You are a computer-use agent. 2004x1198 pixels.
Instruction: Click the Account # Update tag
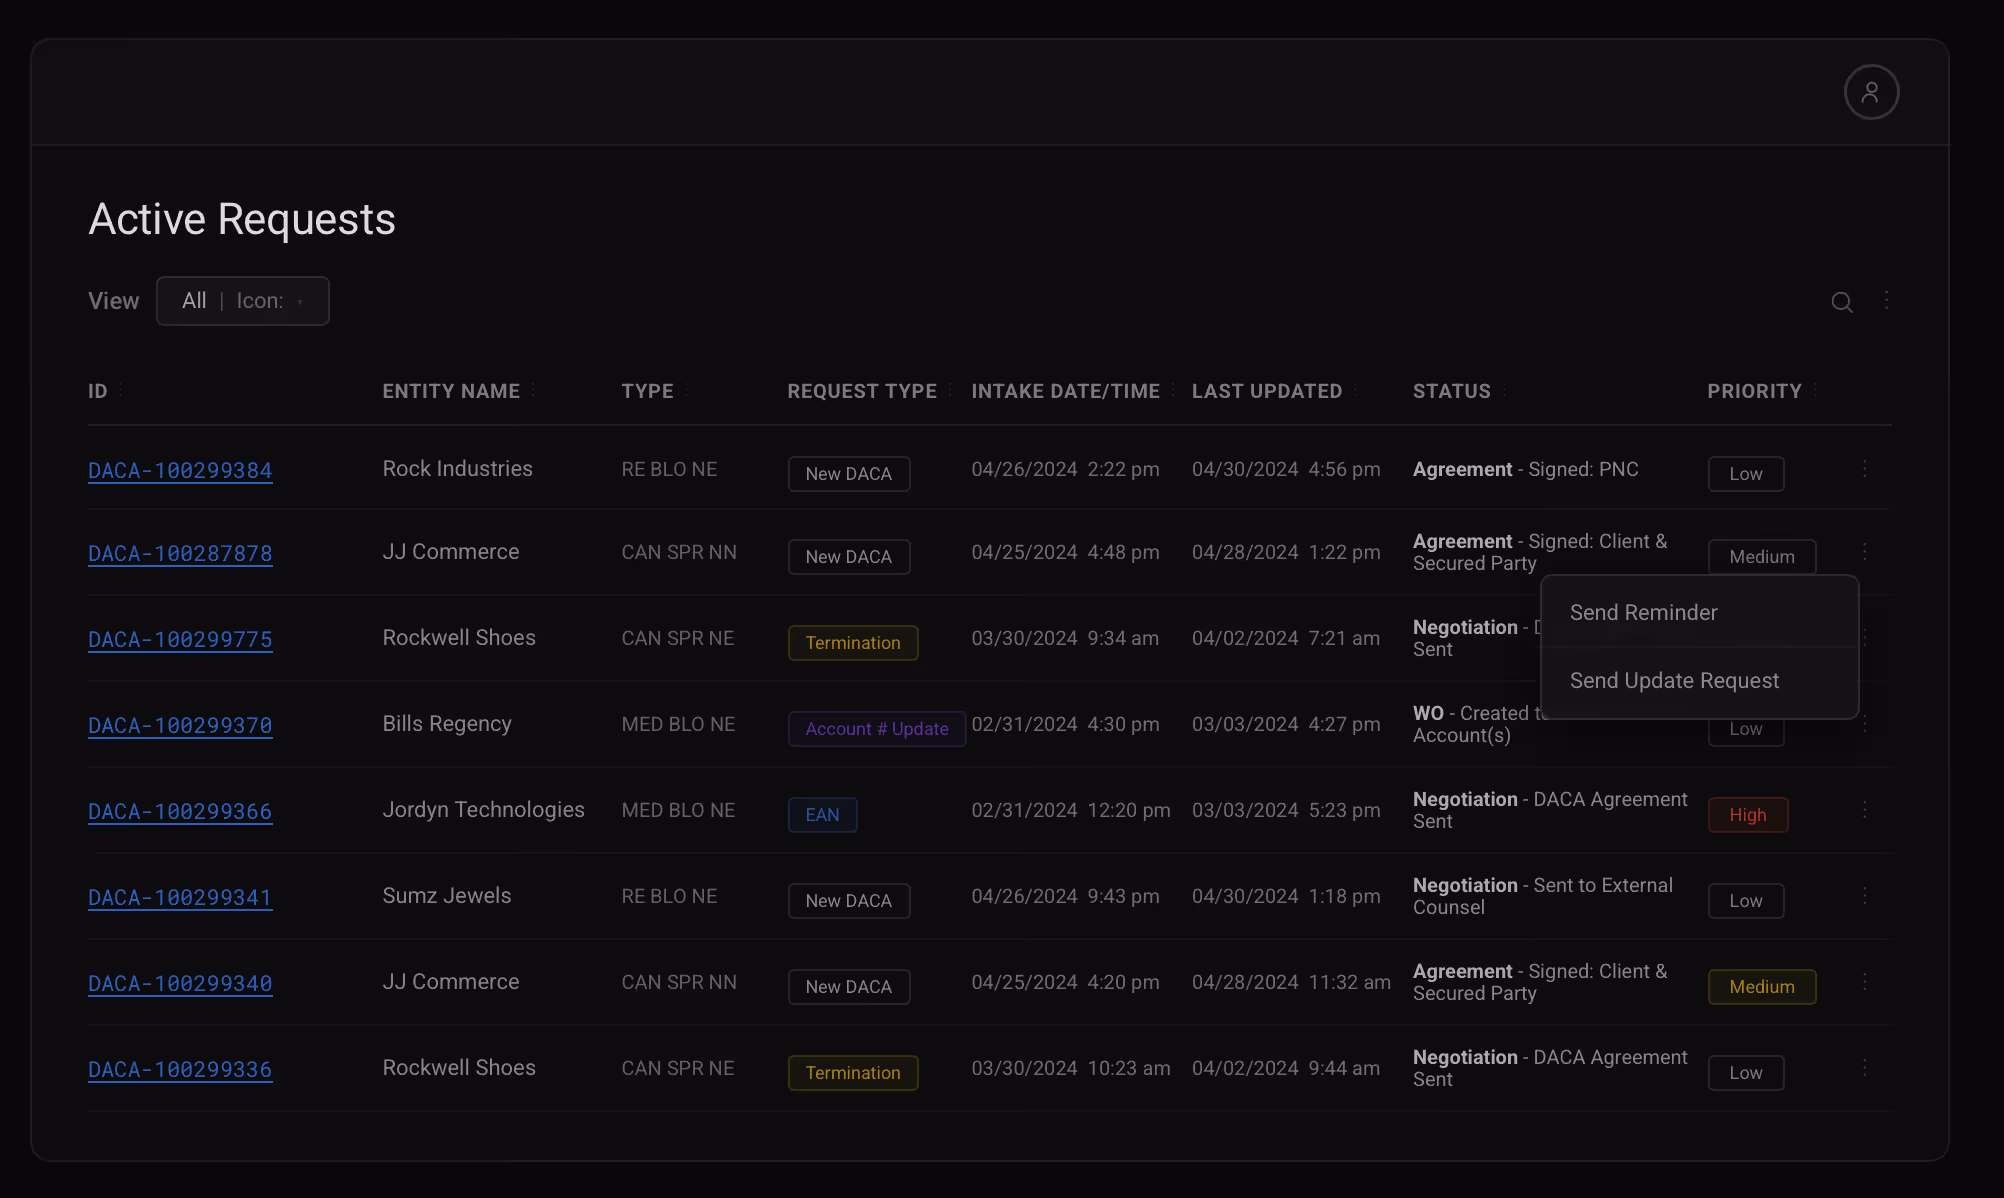877,729
